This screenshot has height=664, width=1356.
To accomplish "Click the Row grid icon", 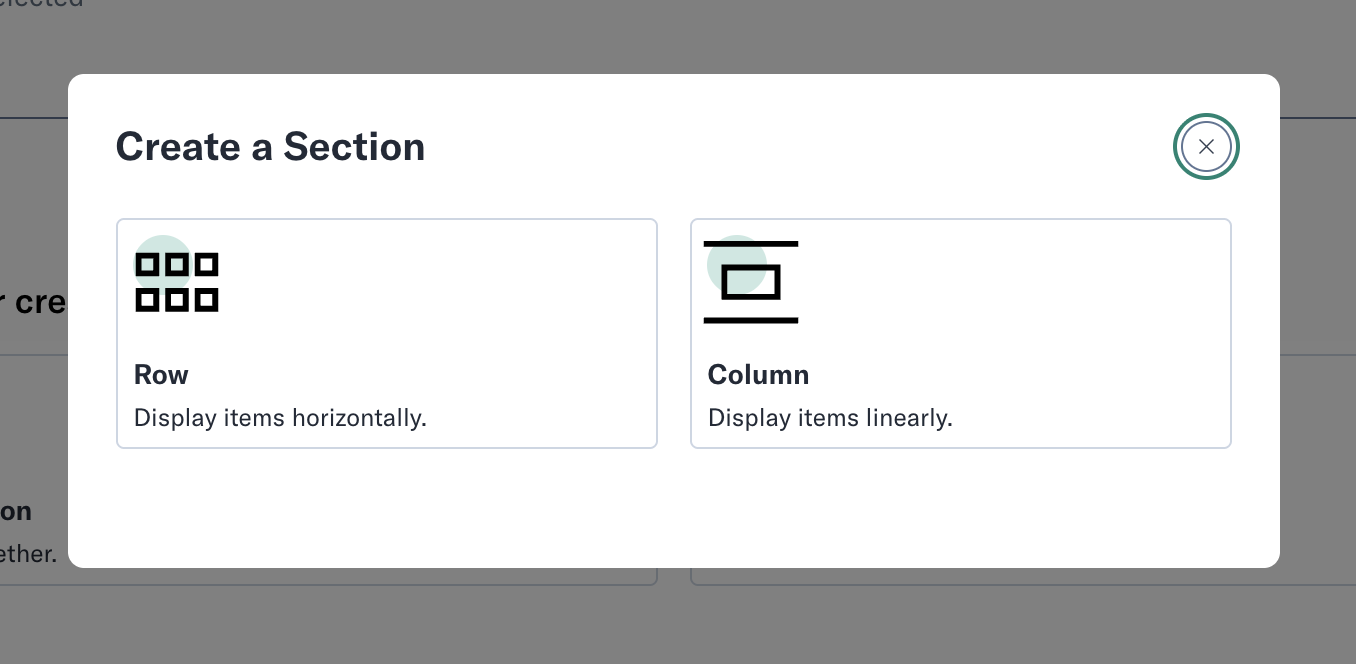I will (177, 282).
